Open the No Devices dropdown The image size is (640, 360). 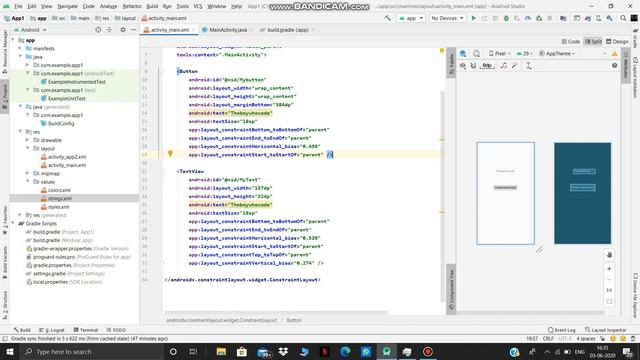point(447,18)
